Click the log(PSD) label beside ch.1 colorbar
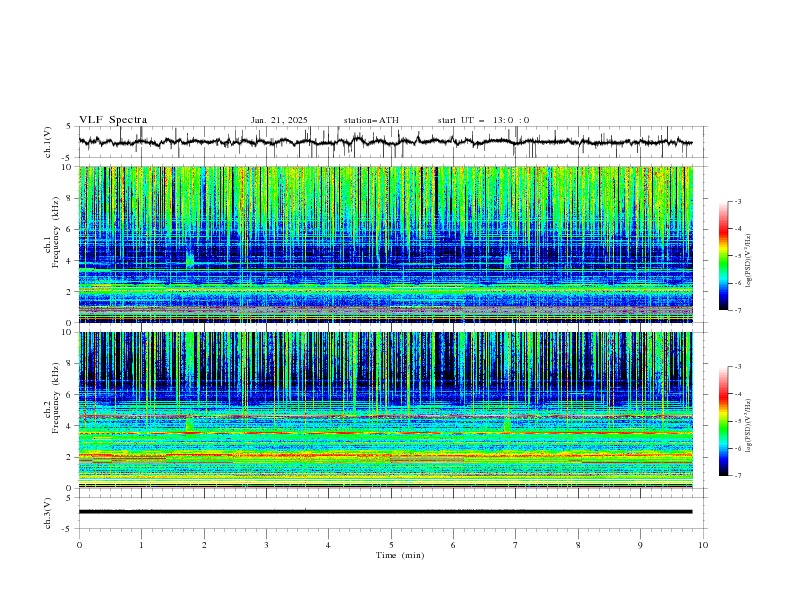This screenshot has height=612, width=792. point(749,261)
